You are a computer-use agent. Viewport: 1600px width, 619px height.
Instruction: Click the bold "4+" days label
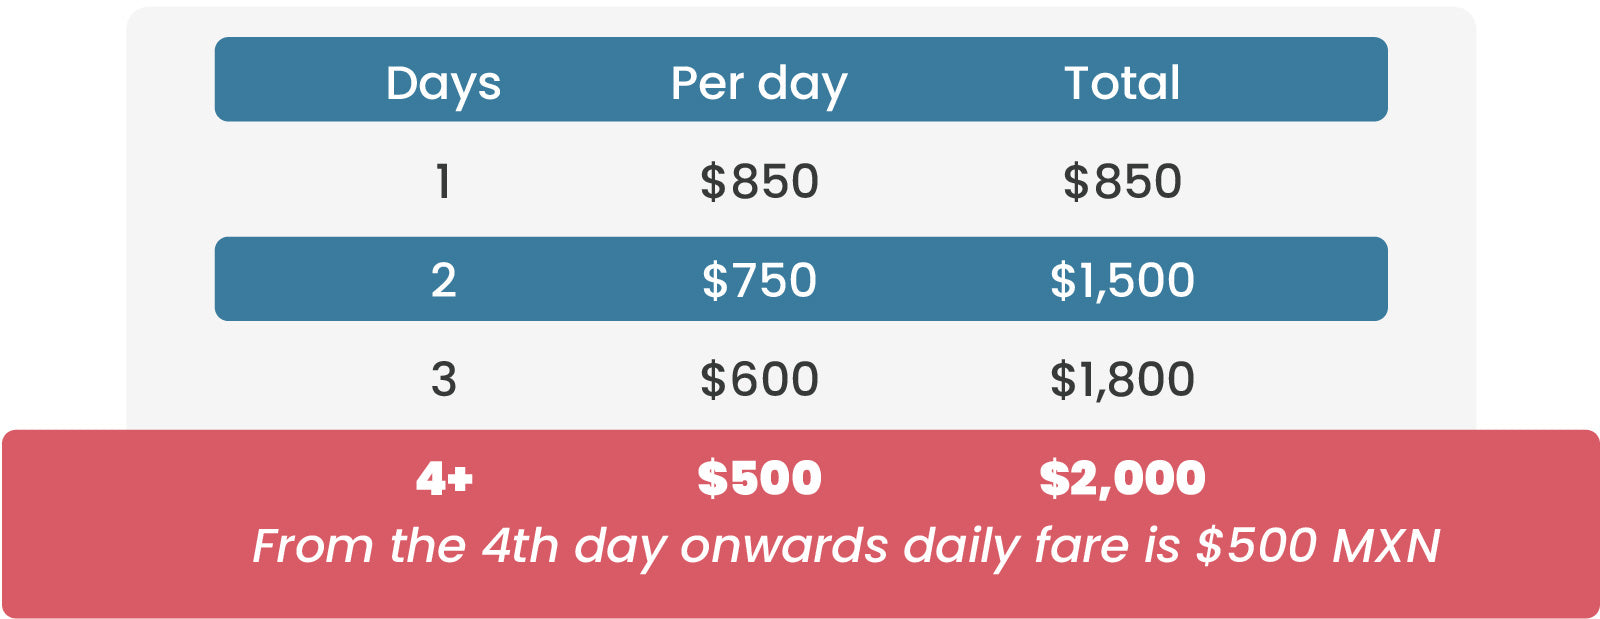pyautogui.click(x=444, y=478)
